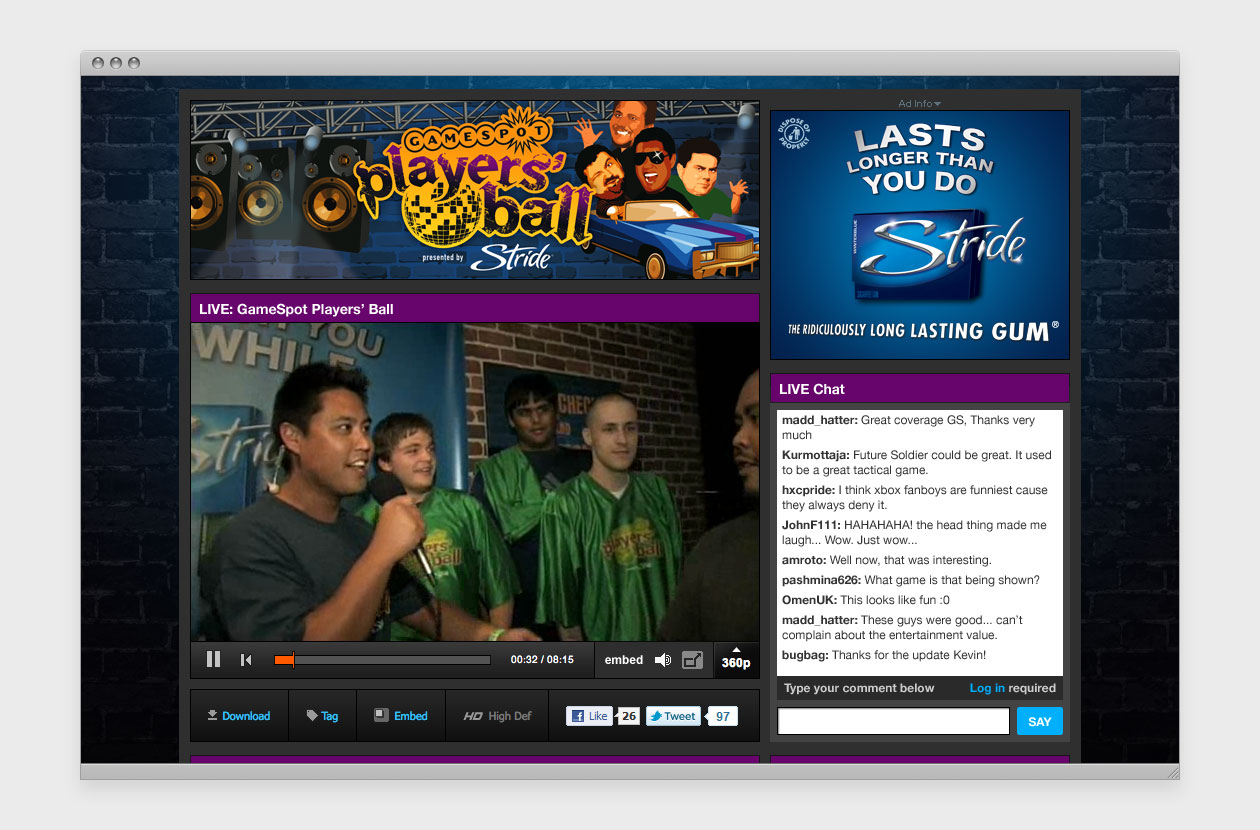
Task: Click the chat comment input field
Action: coord(894,721)
